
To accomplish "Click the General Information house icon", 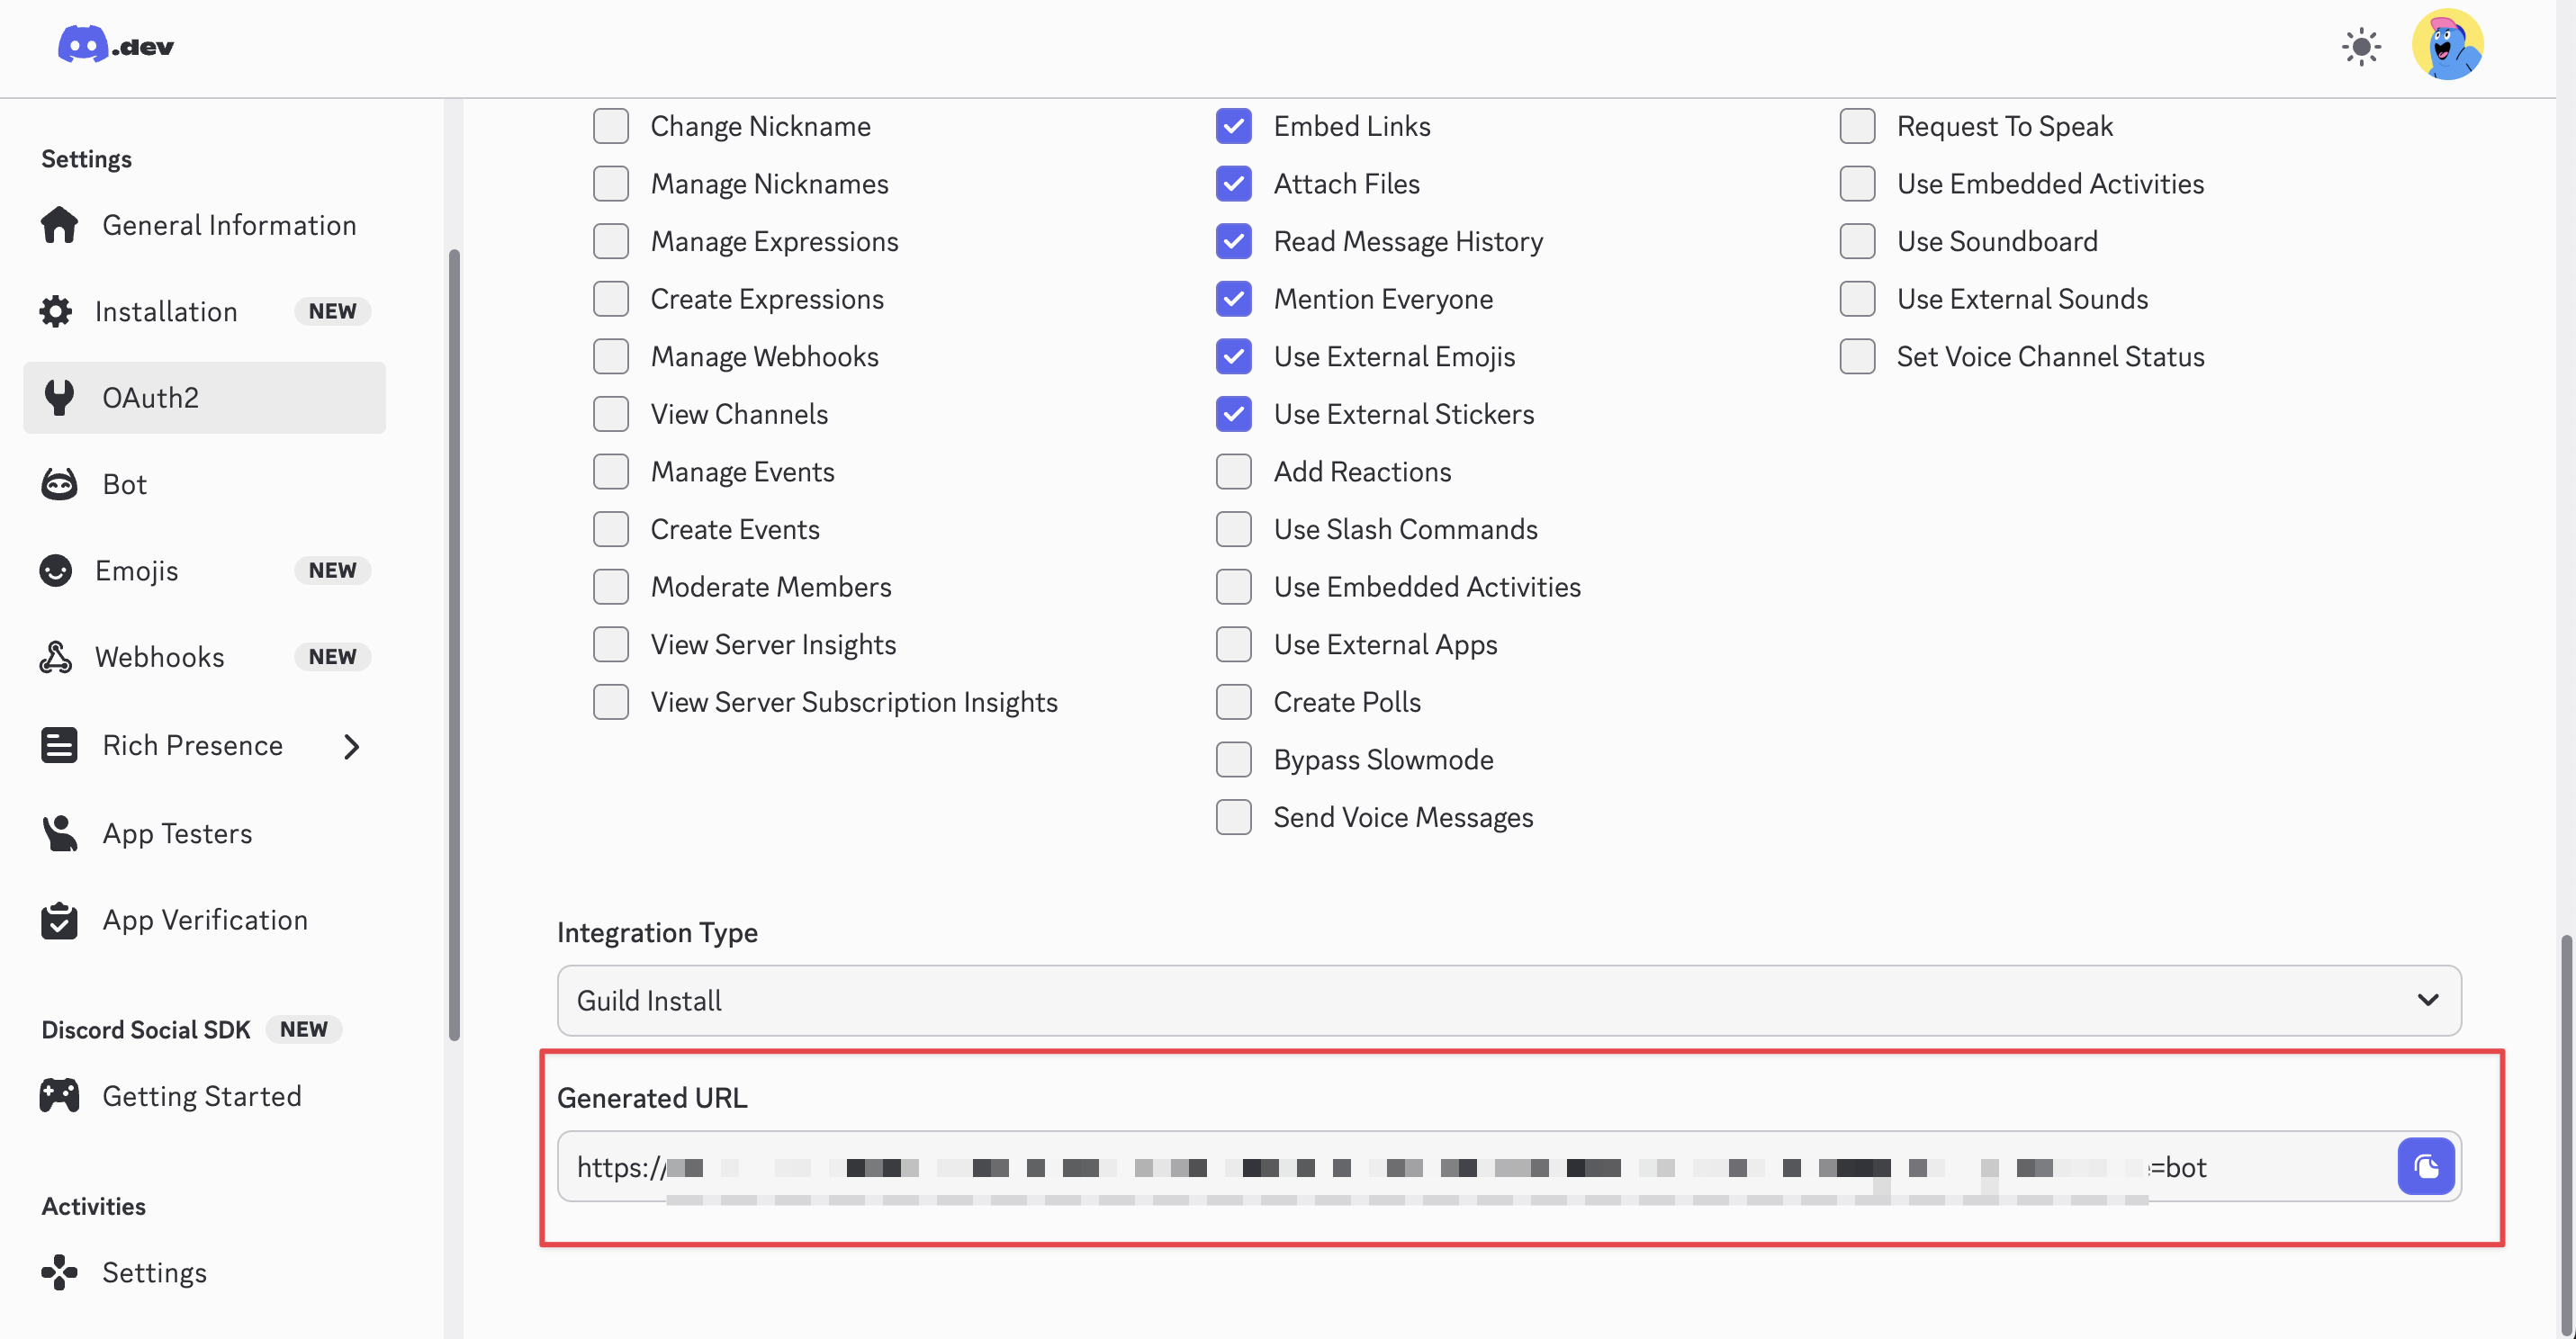I will coord(59,225).
